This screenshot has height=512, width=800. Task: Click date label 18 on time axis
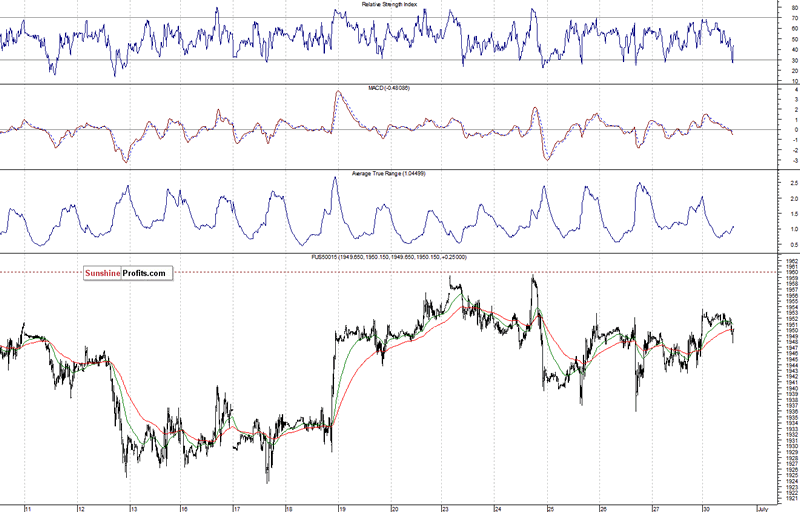click(x=289, y=508)
